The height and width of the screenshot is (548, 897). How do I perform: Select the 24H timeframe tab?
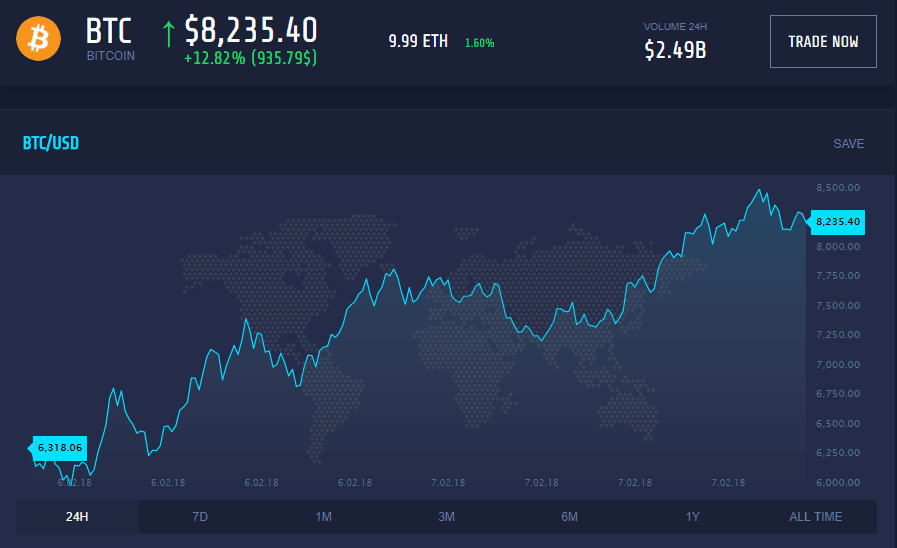pos(77,517)
